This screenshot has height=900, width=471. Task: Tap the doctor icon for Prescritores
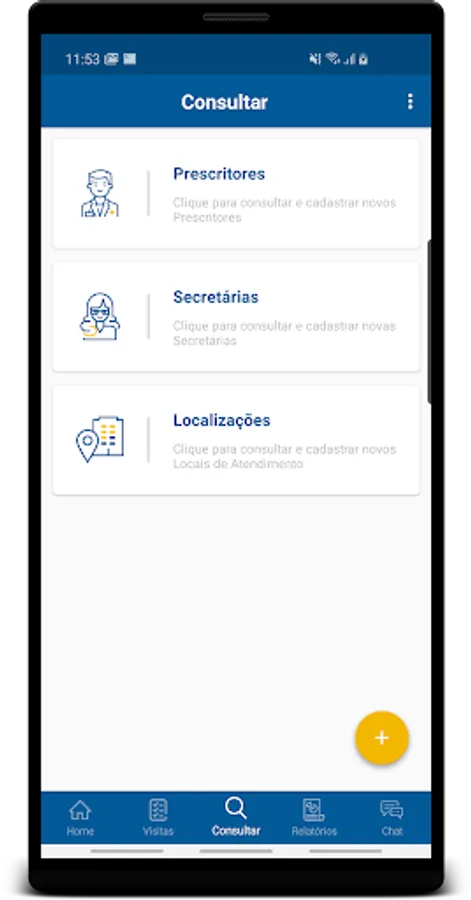click(100, 193)
